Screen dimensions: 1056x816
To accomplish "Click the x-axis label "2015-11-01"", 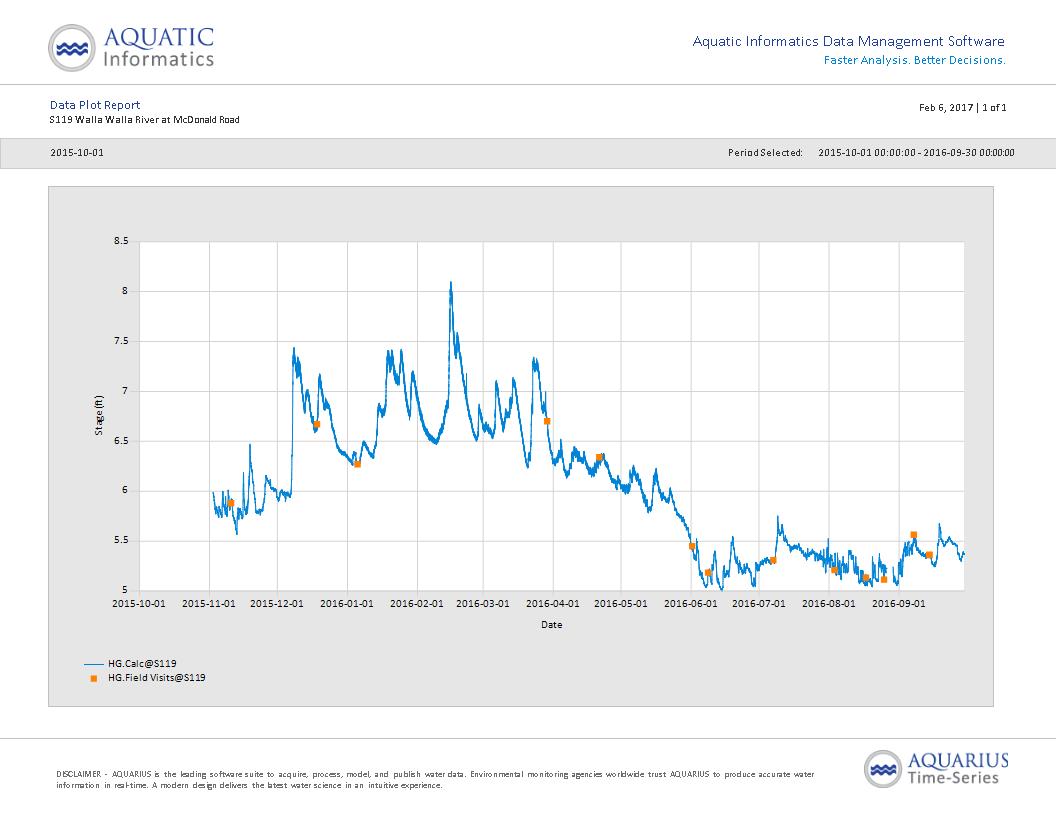I will pyautogui.click(x=209, y=604).
